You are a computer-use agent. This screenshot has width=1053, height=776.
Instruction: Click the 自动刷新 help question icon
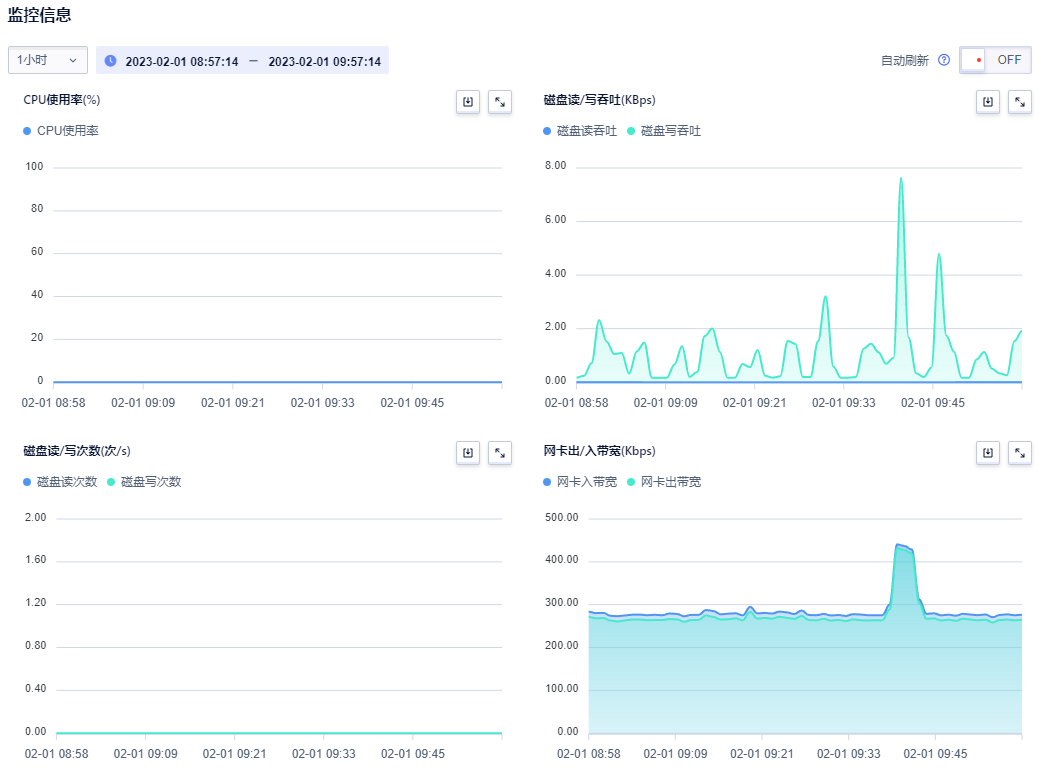[944, 60]
